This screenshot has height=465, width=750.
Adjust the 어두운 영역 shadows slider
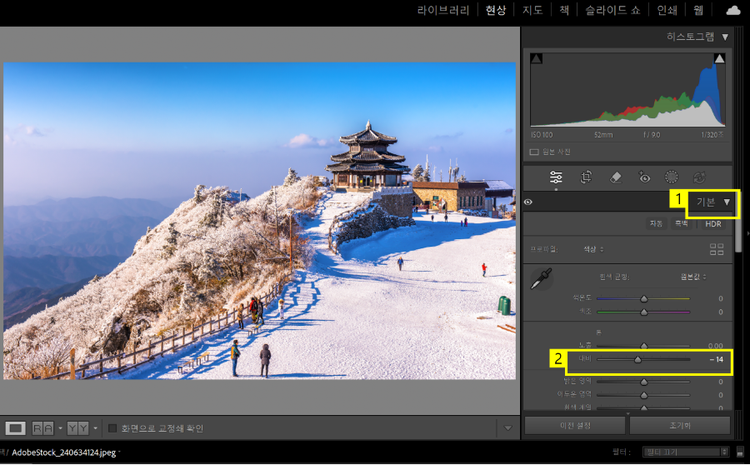pos(643,395)
